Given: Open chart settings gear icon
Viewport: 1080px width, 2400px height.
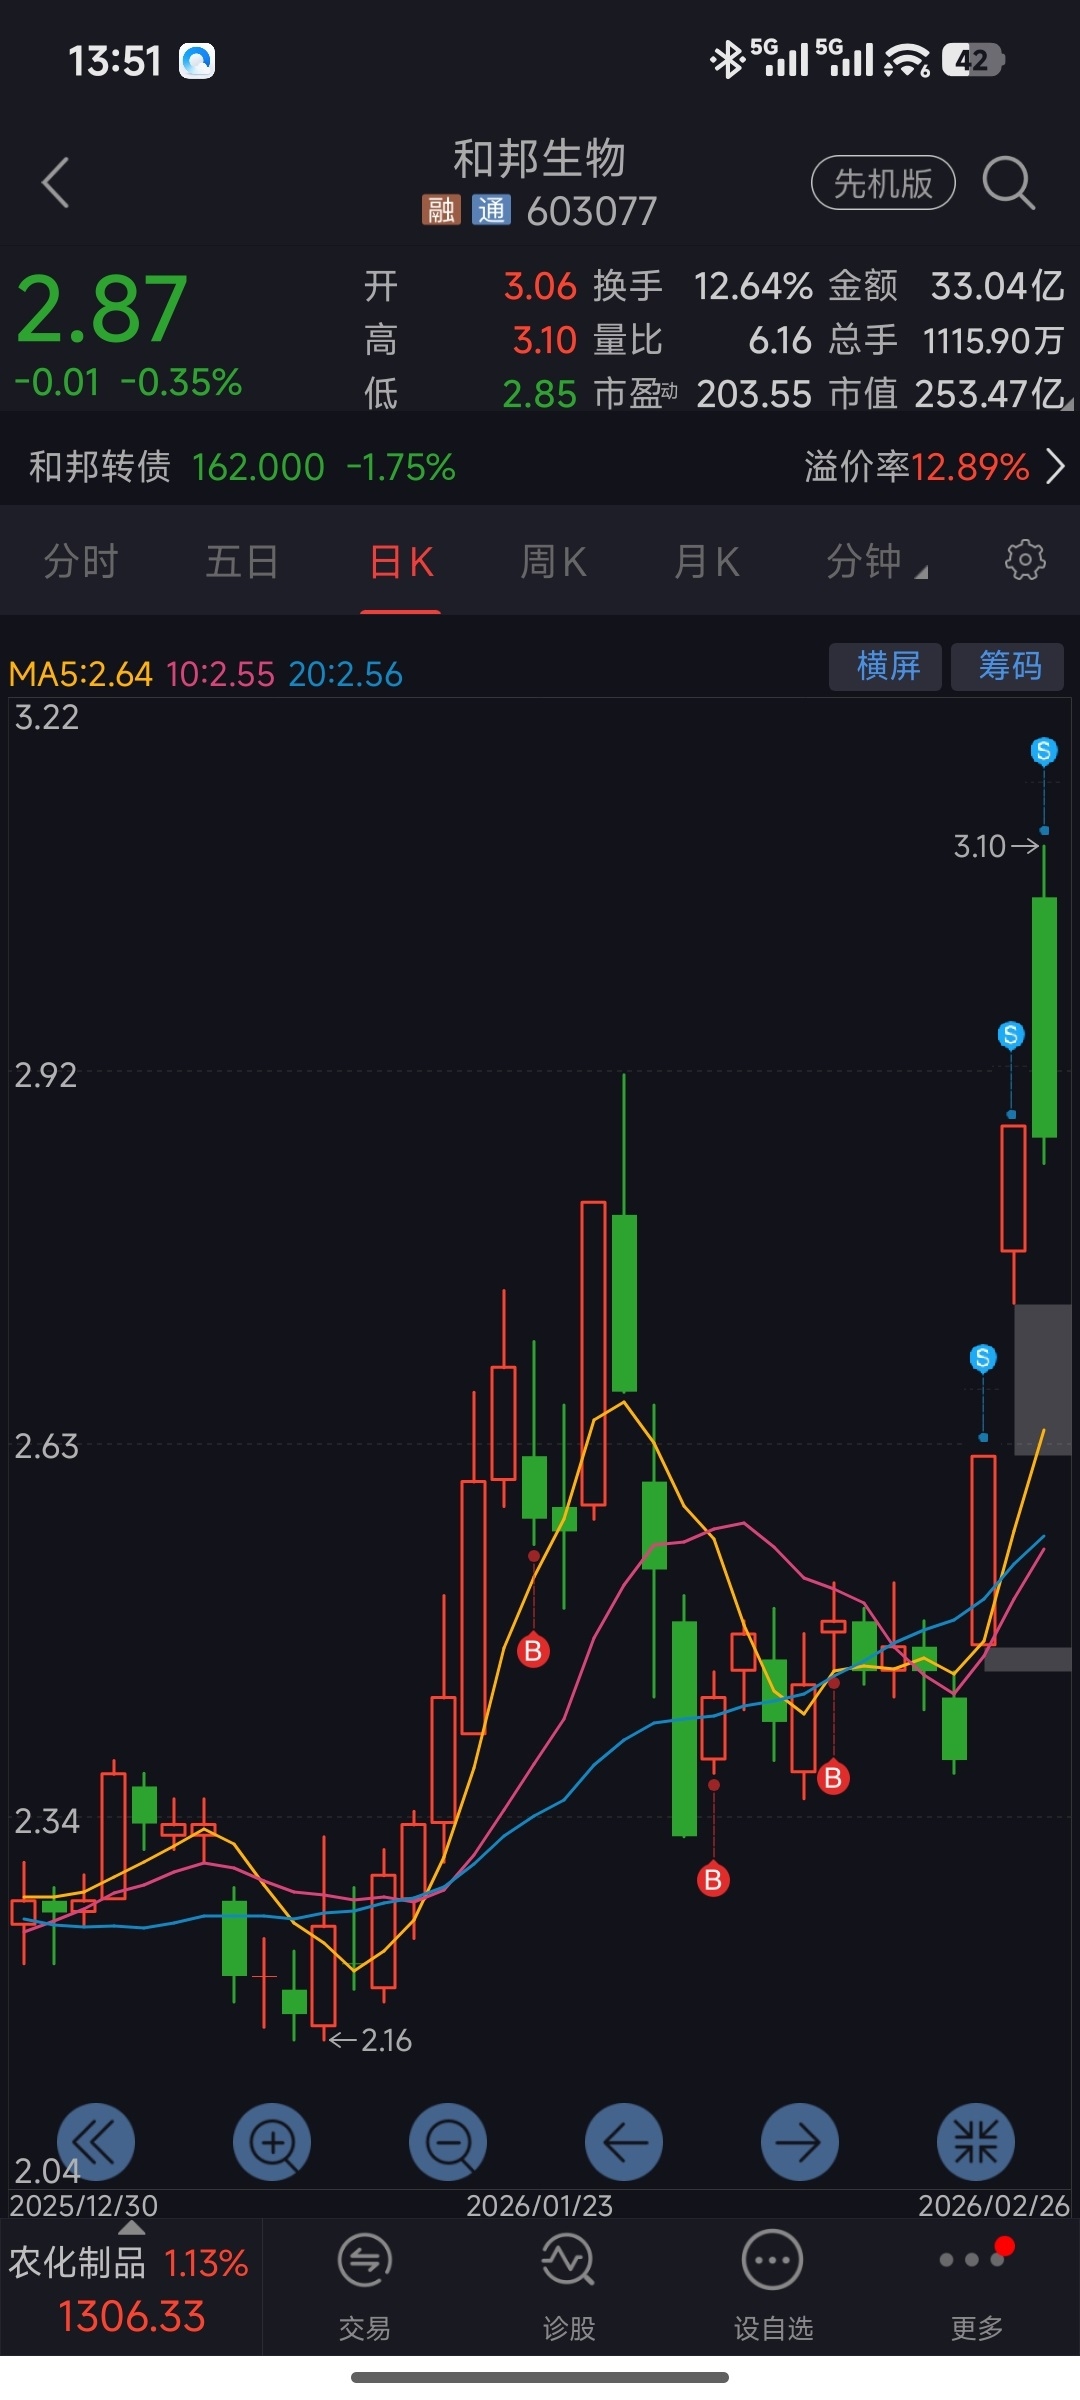Looking at the screenshot, I should (x=1025, y=561).
